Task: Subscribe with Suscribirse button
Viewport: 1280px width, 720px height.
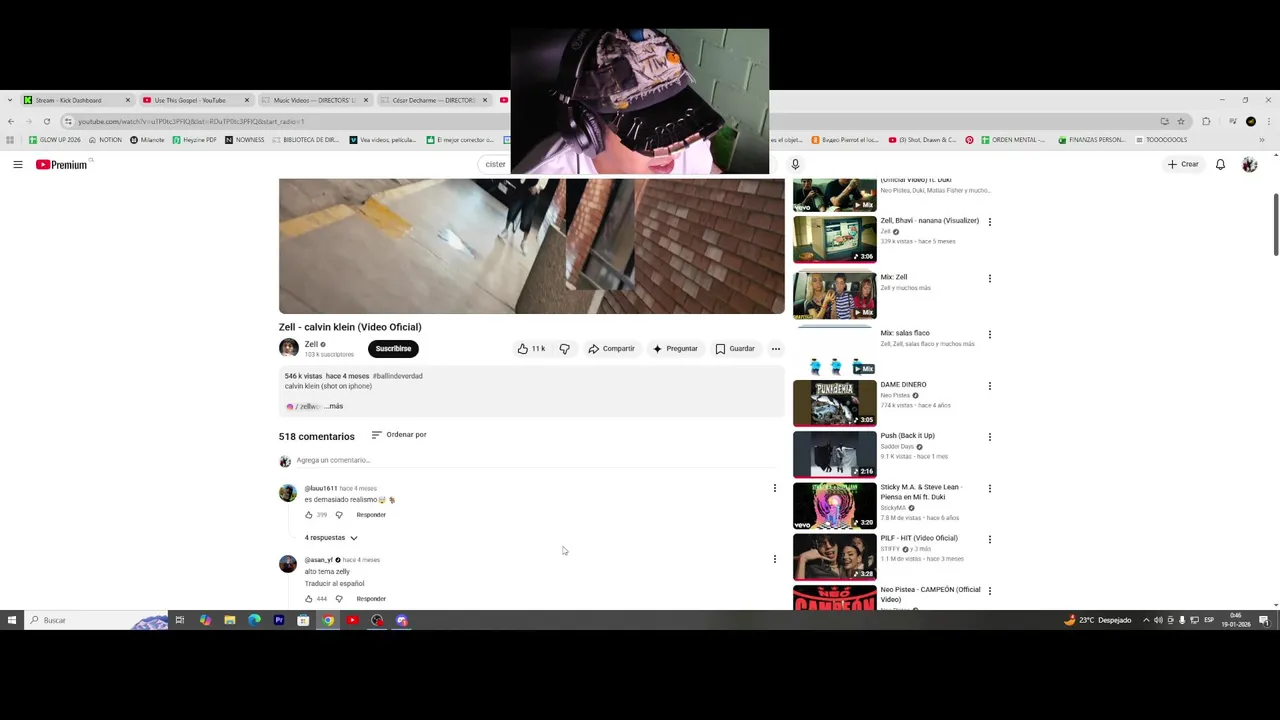Action: [x=393, y=349]
